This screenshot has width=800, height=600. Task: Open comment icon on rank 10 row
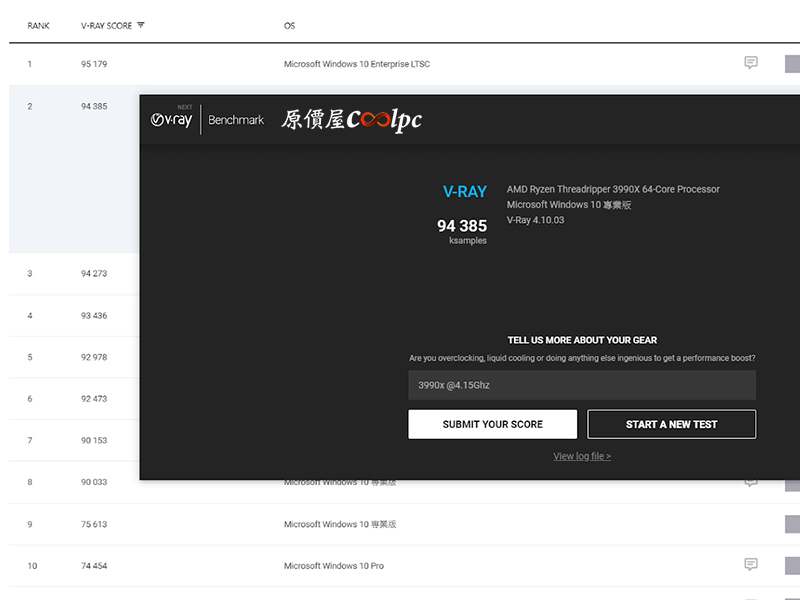pos(751,564)
